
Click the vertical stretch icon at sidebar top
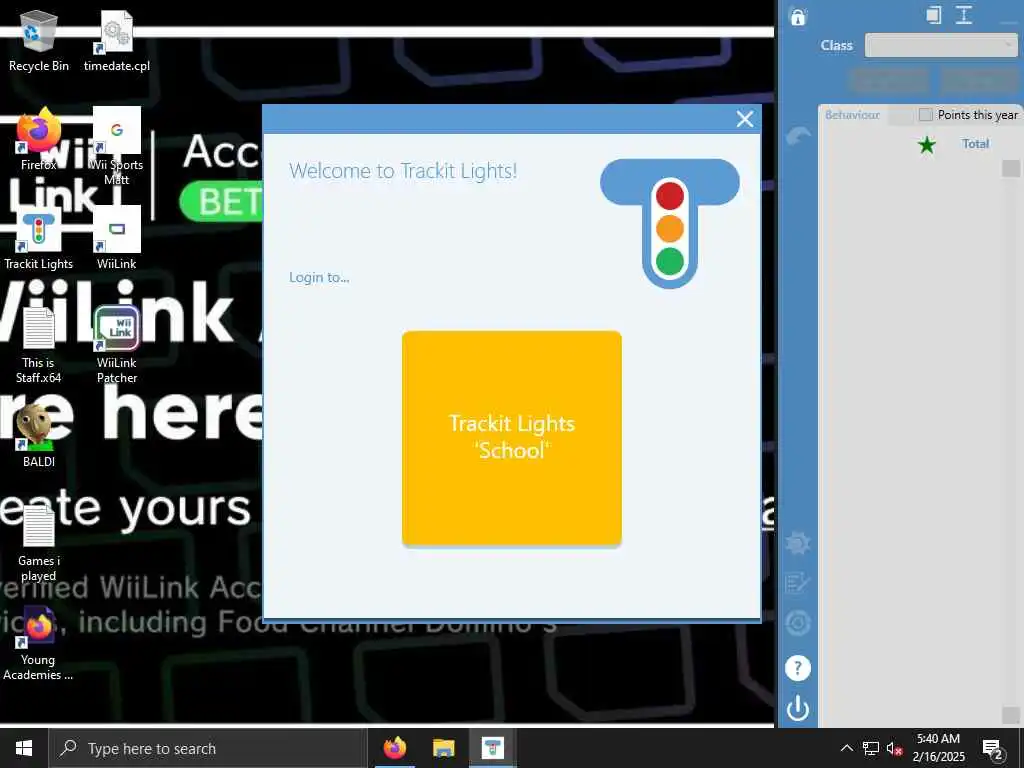click(x=964, y=15)
